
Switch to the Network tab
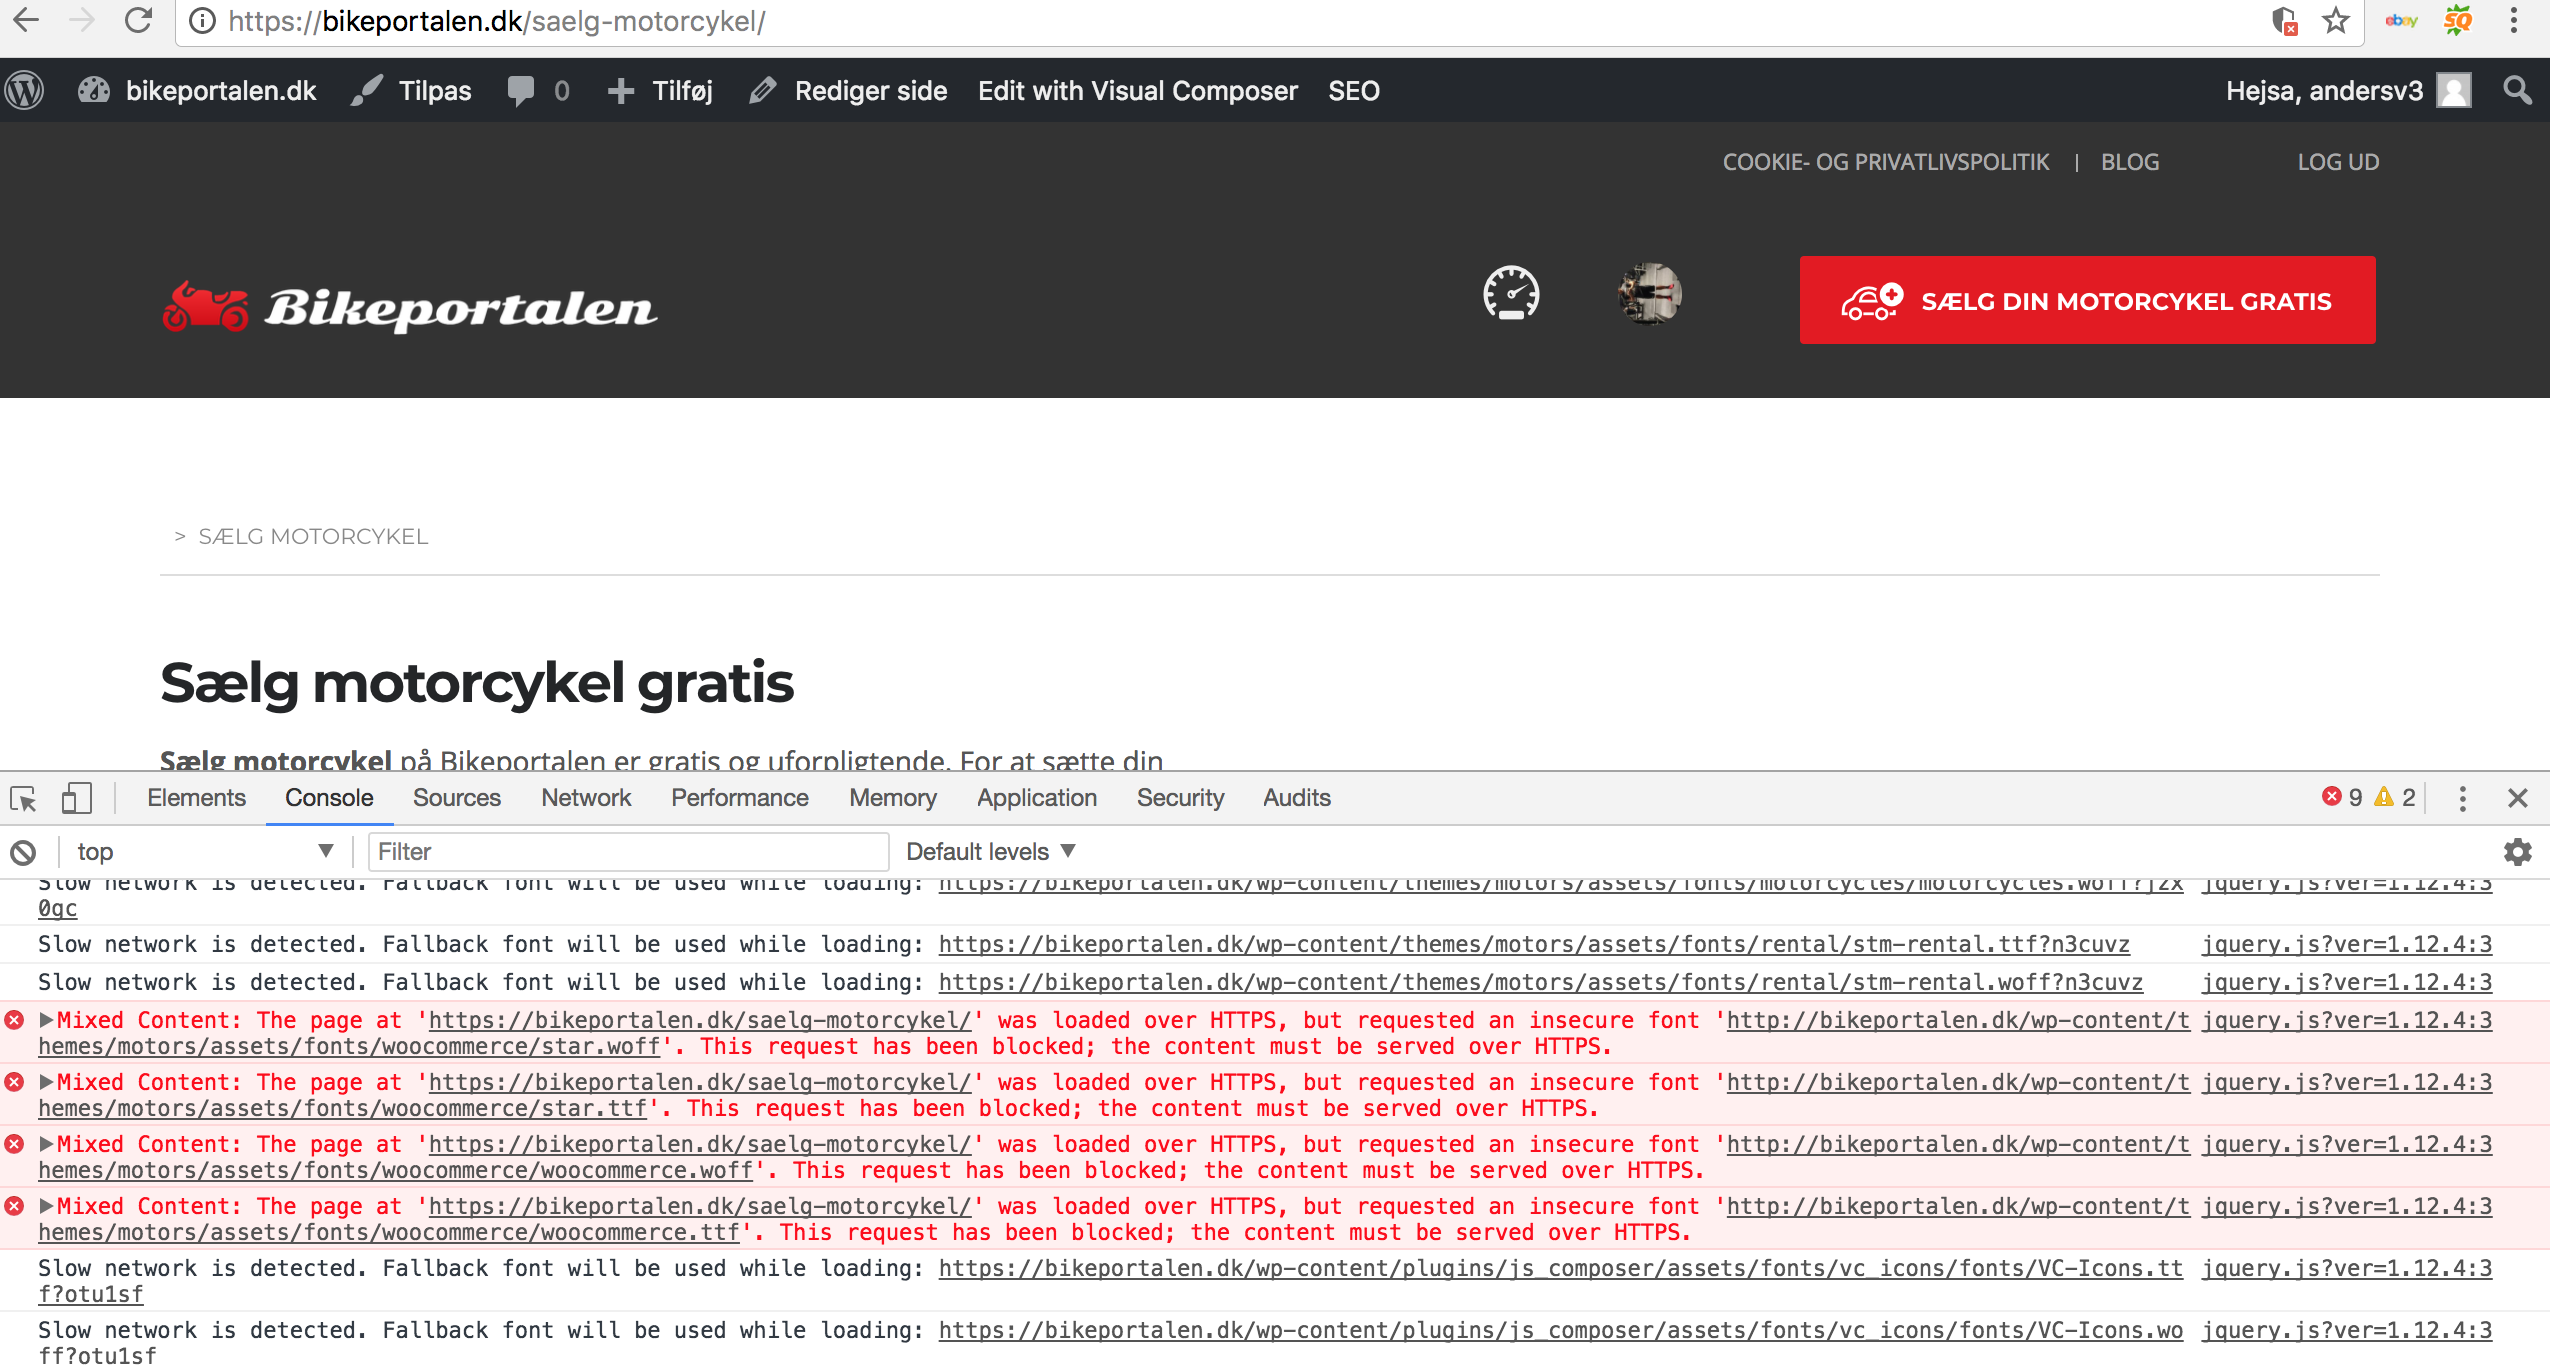pyautogui.click(x=586, y=798)
